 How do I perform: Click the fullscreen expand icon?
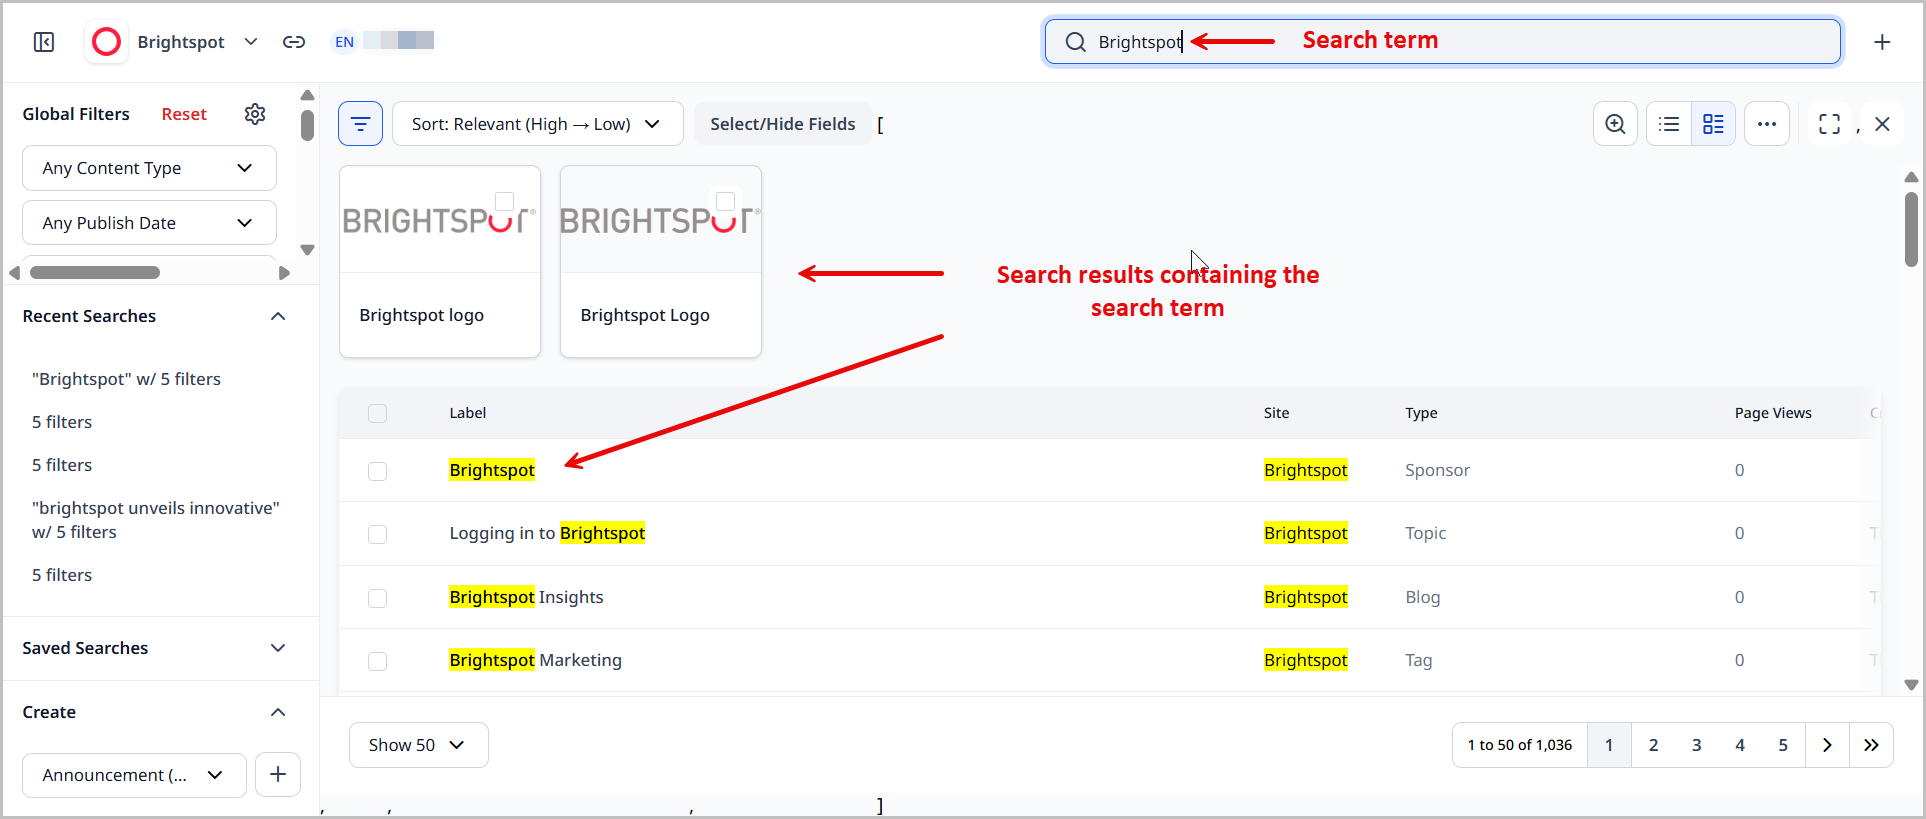pos(1829,124)
